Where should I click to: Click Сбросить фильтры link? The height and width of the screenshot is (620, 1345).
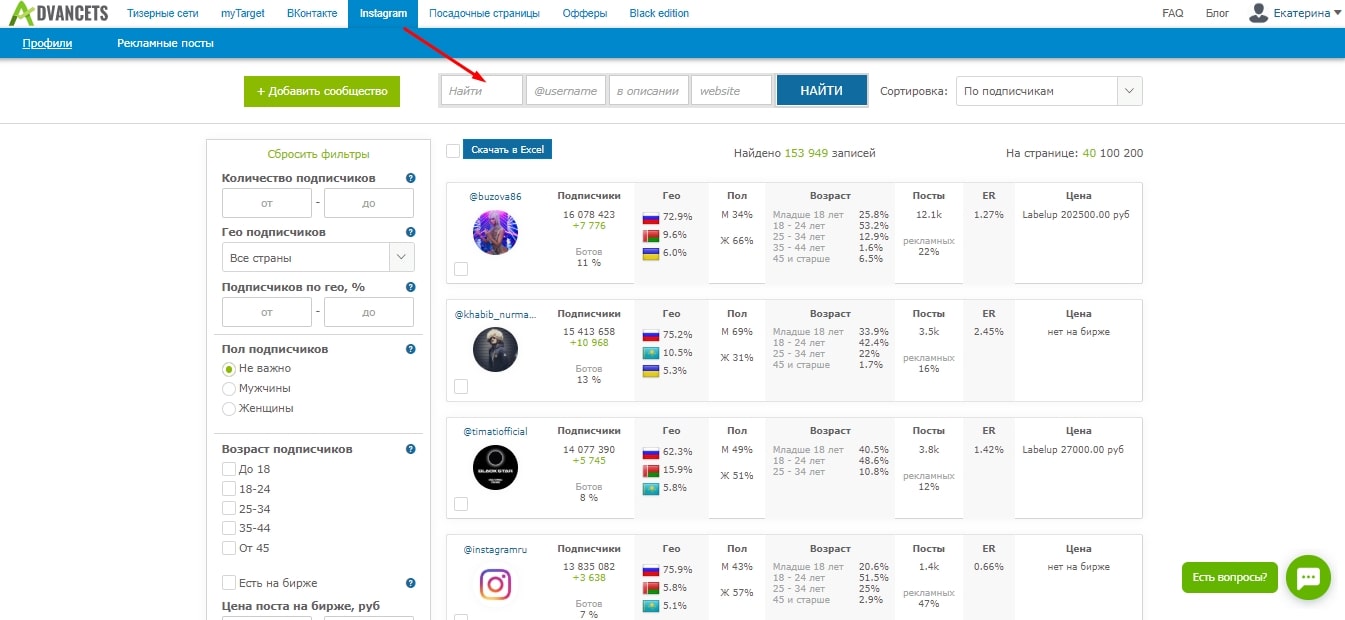pyautogui.click(x=318, y=154)
